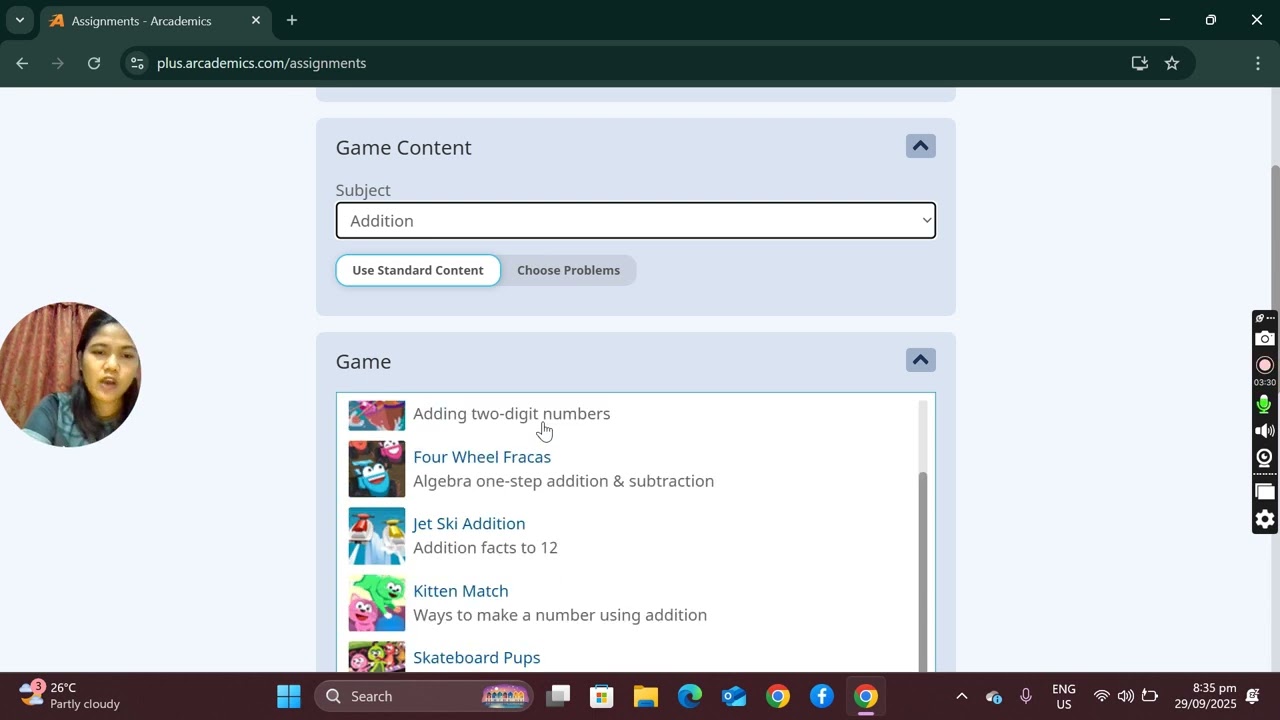Open site information icon in address bar

pyautogui.click(x=137, y=63)
